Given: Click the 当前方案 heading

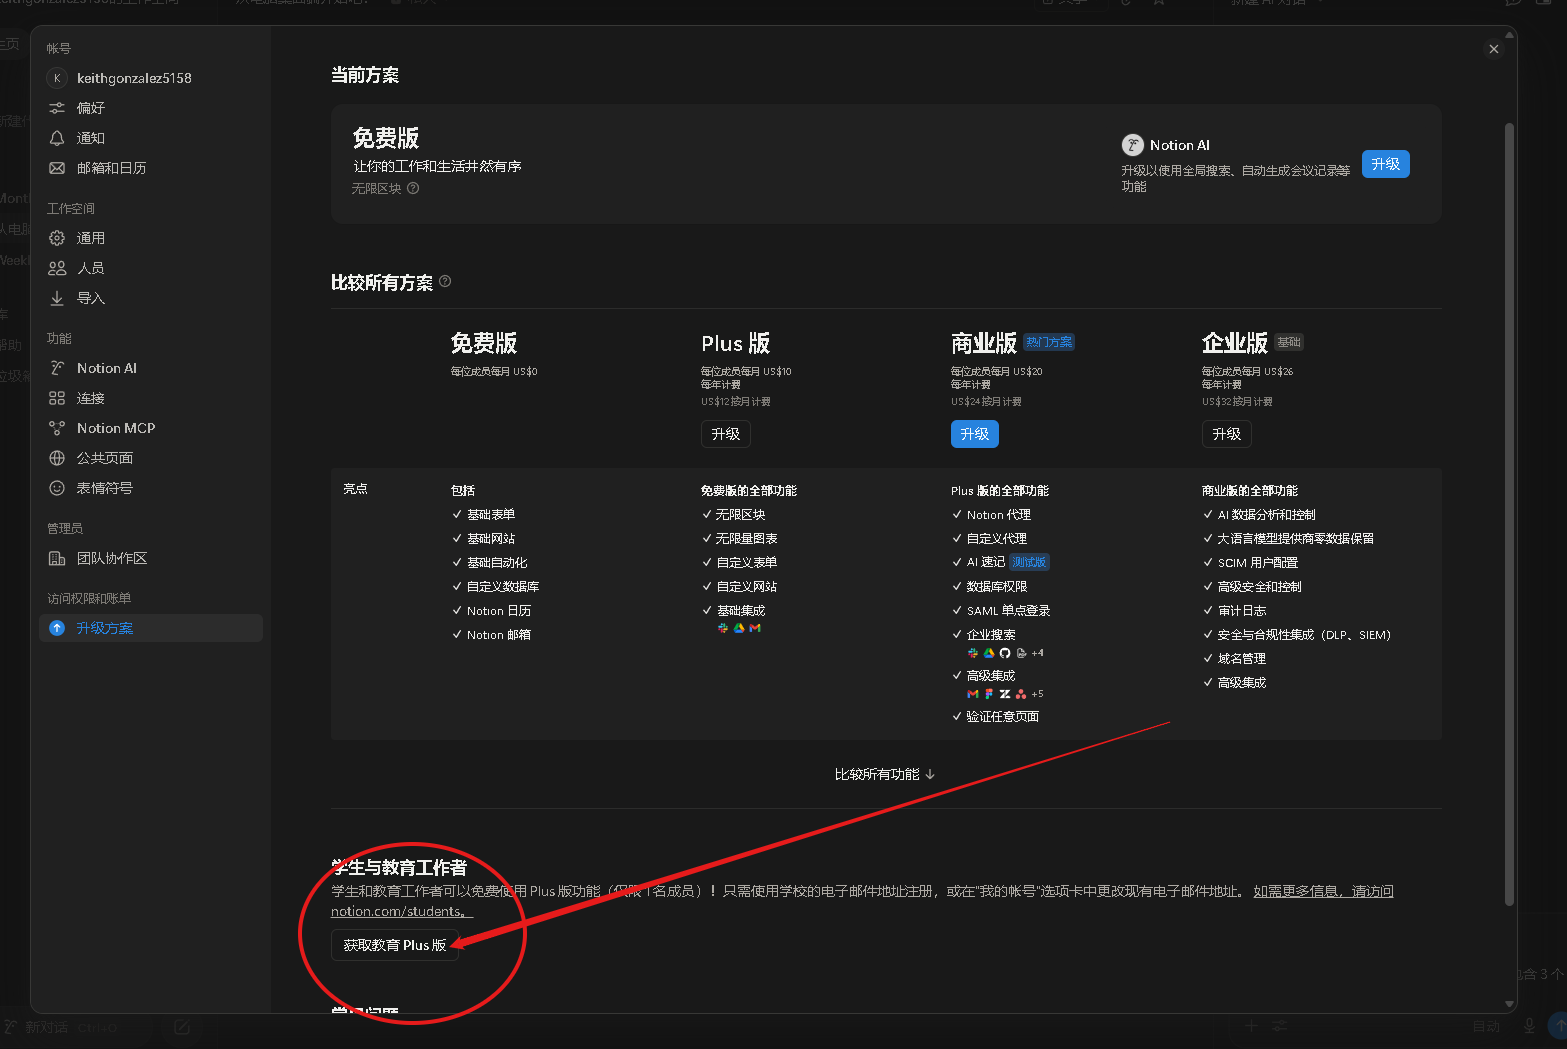Looking at the screenshot, I should (x=365, y=75).
